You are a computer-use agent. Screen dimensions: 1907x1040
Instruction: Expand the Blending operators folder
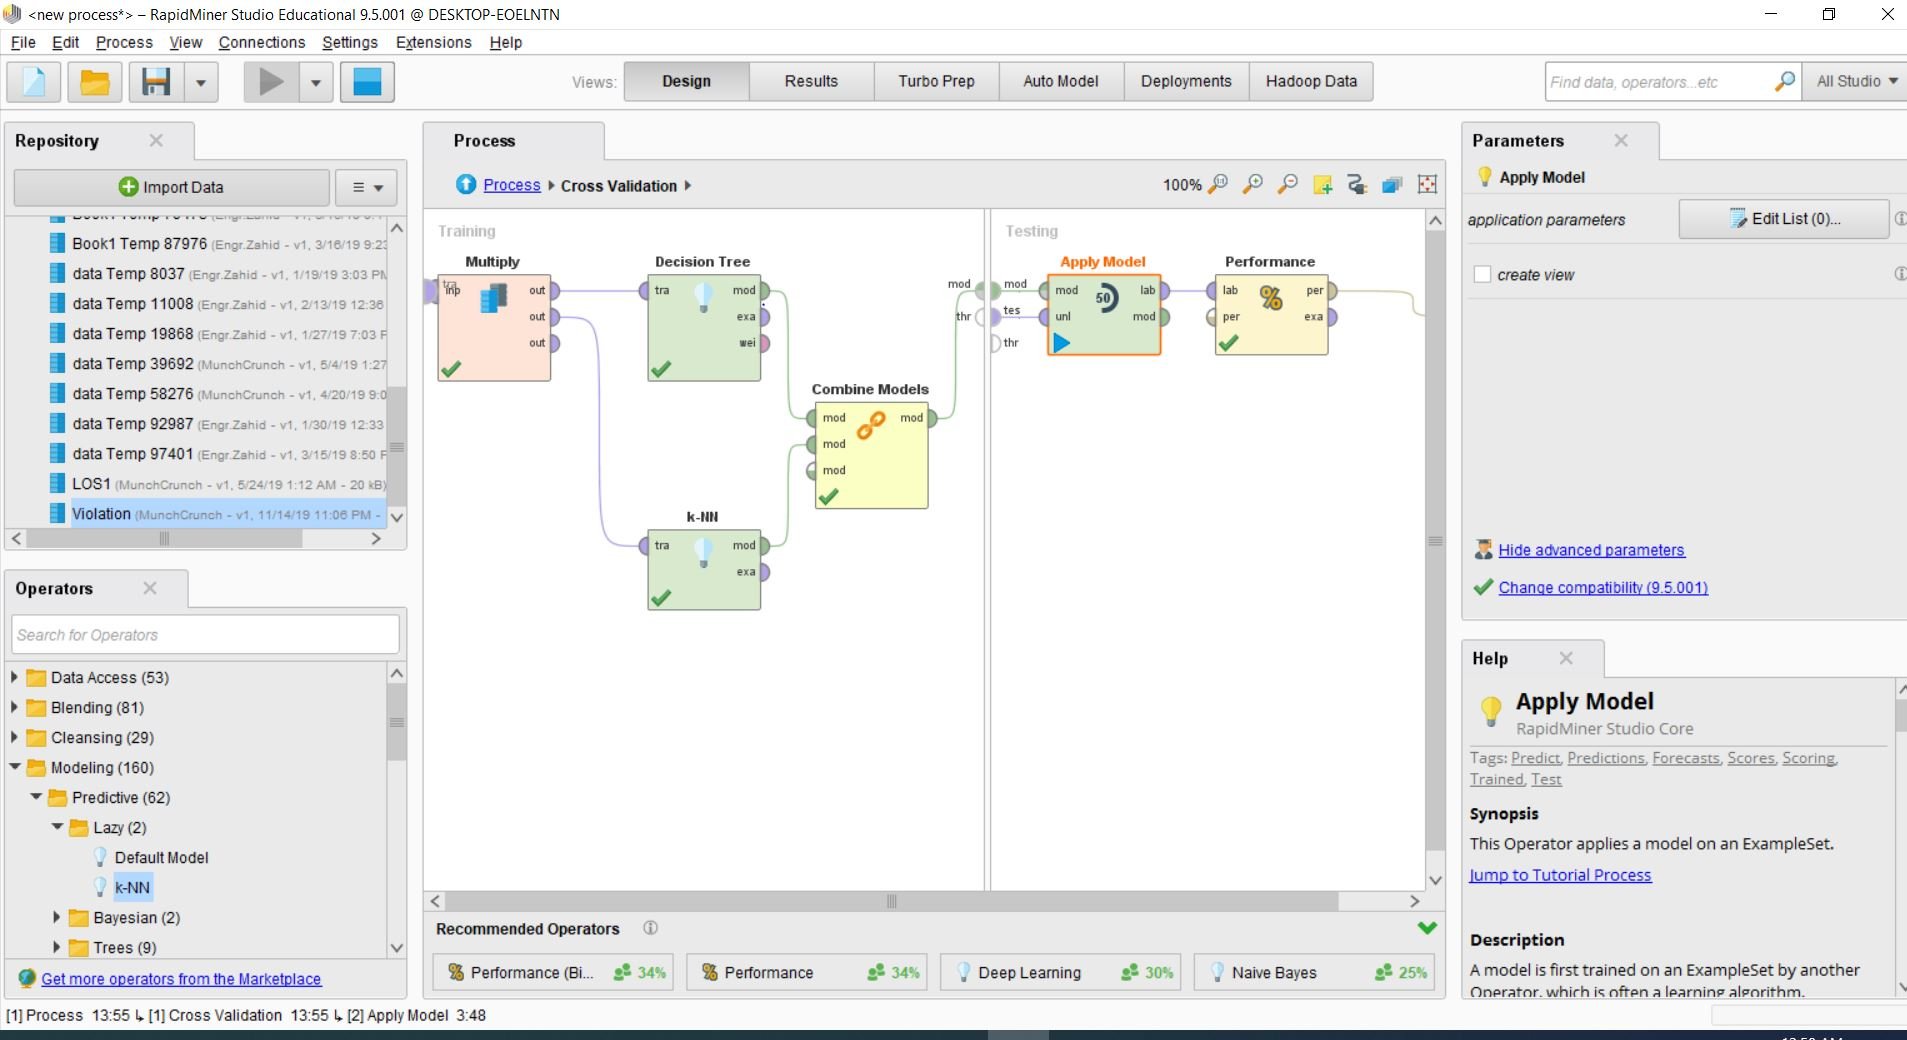coord(14,707)
